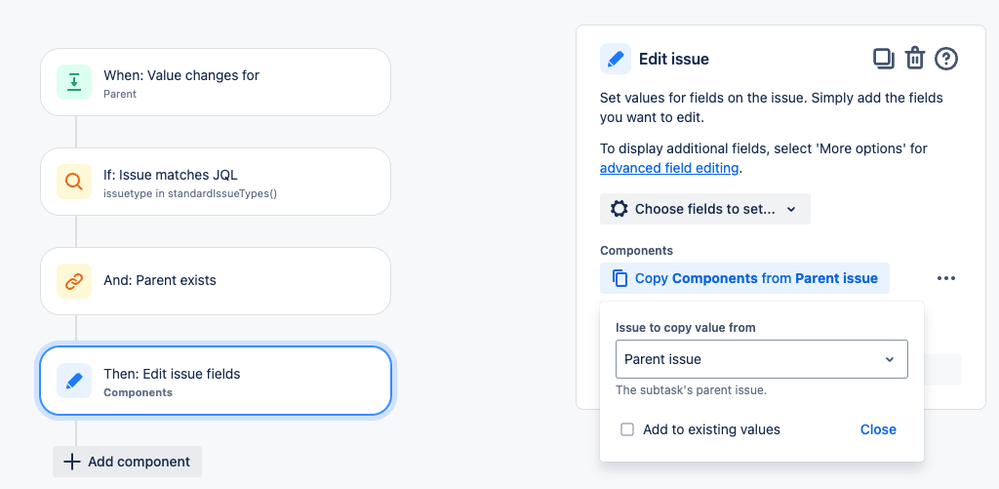Click the copy icon beside Copy Components
The width and height of the screenshot is (999, 489).
point(620,278)
